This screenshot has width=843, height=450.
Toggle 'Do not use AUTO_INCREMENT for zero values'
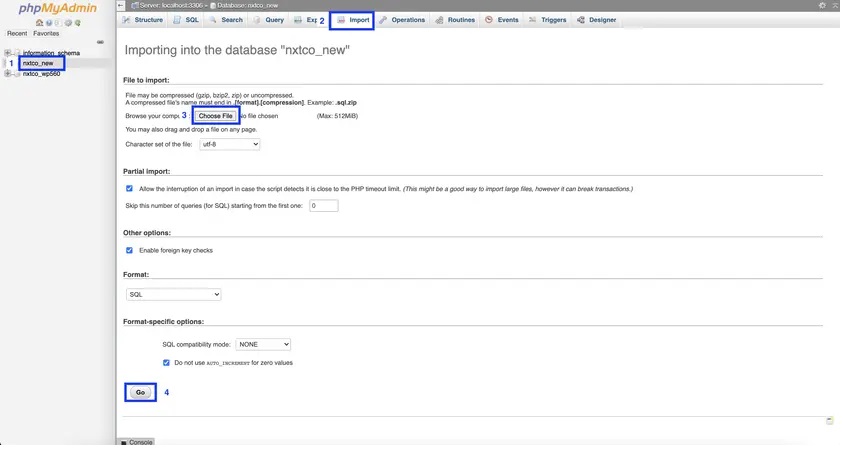(x=166, y=363)
